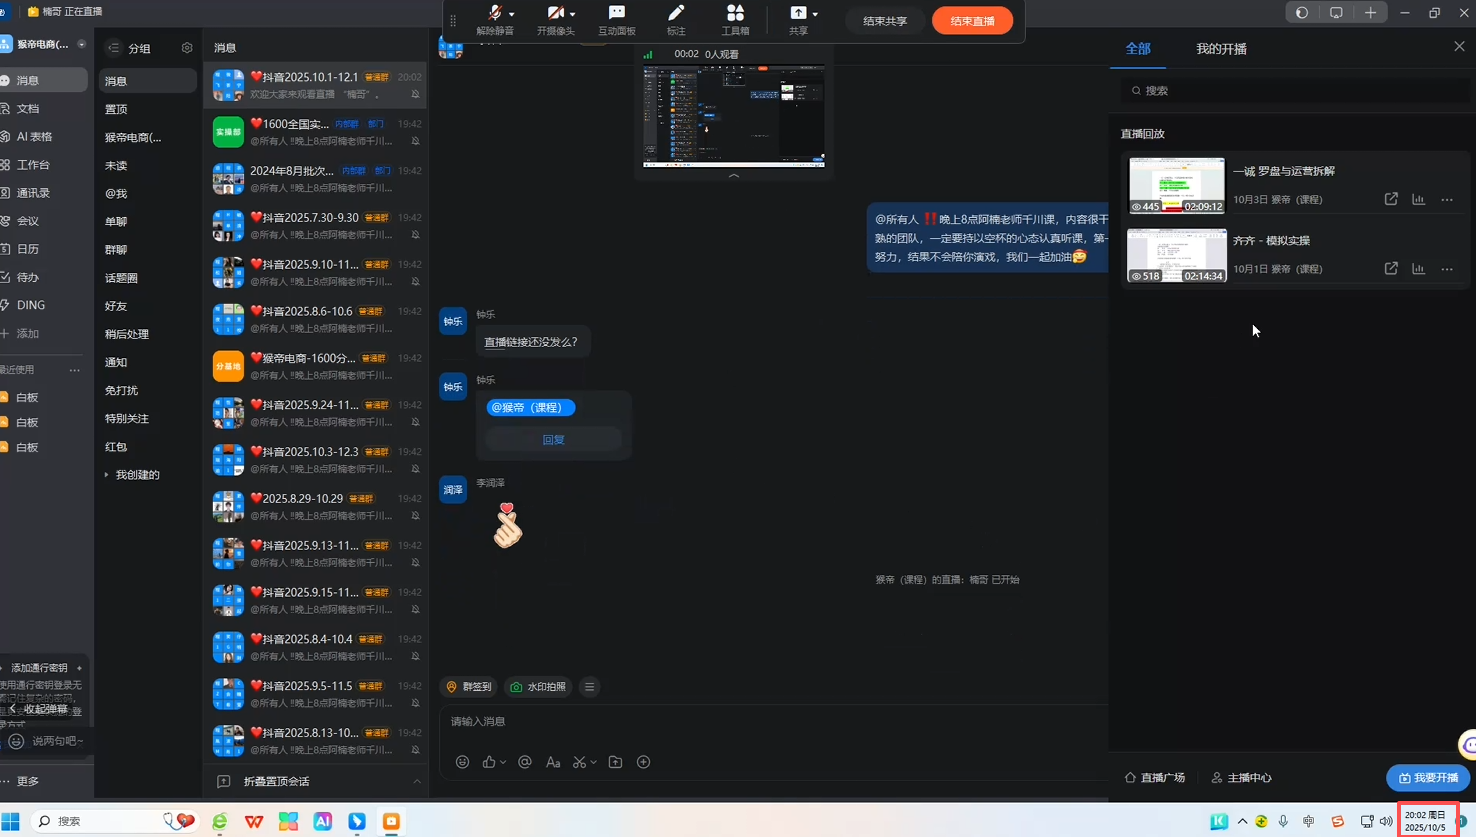Click the orange 结束直播 button
This screenshot has height=837, width=1476.
click(x=972, y=21)
